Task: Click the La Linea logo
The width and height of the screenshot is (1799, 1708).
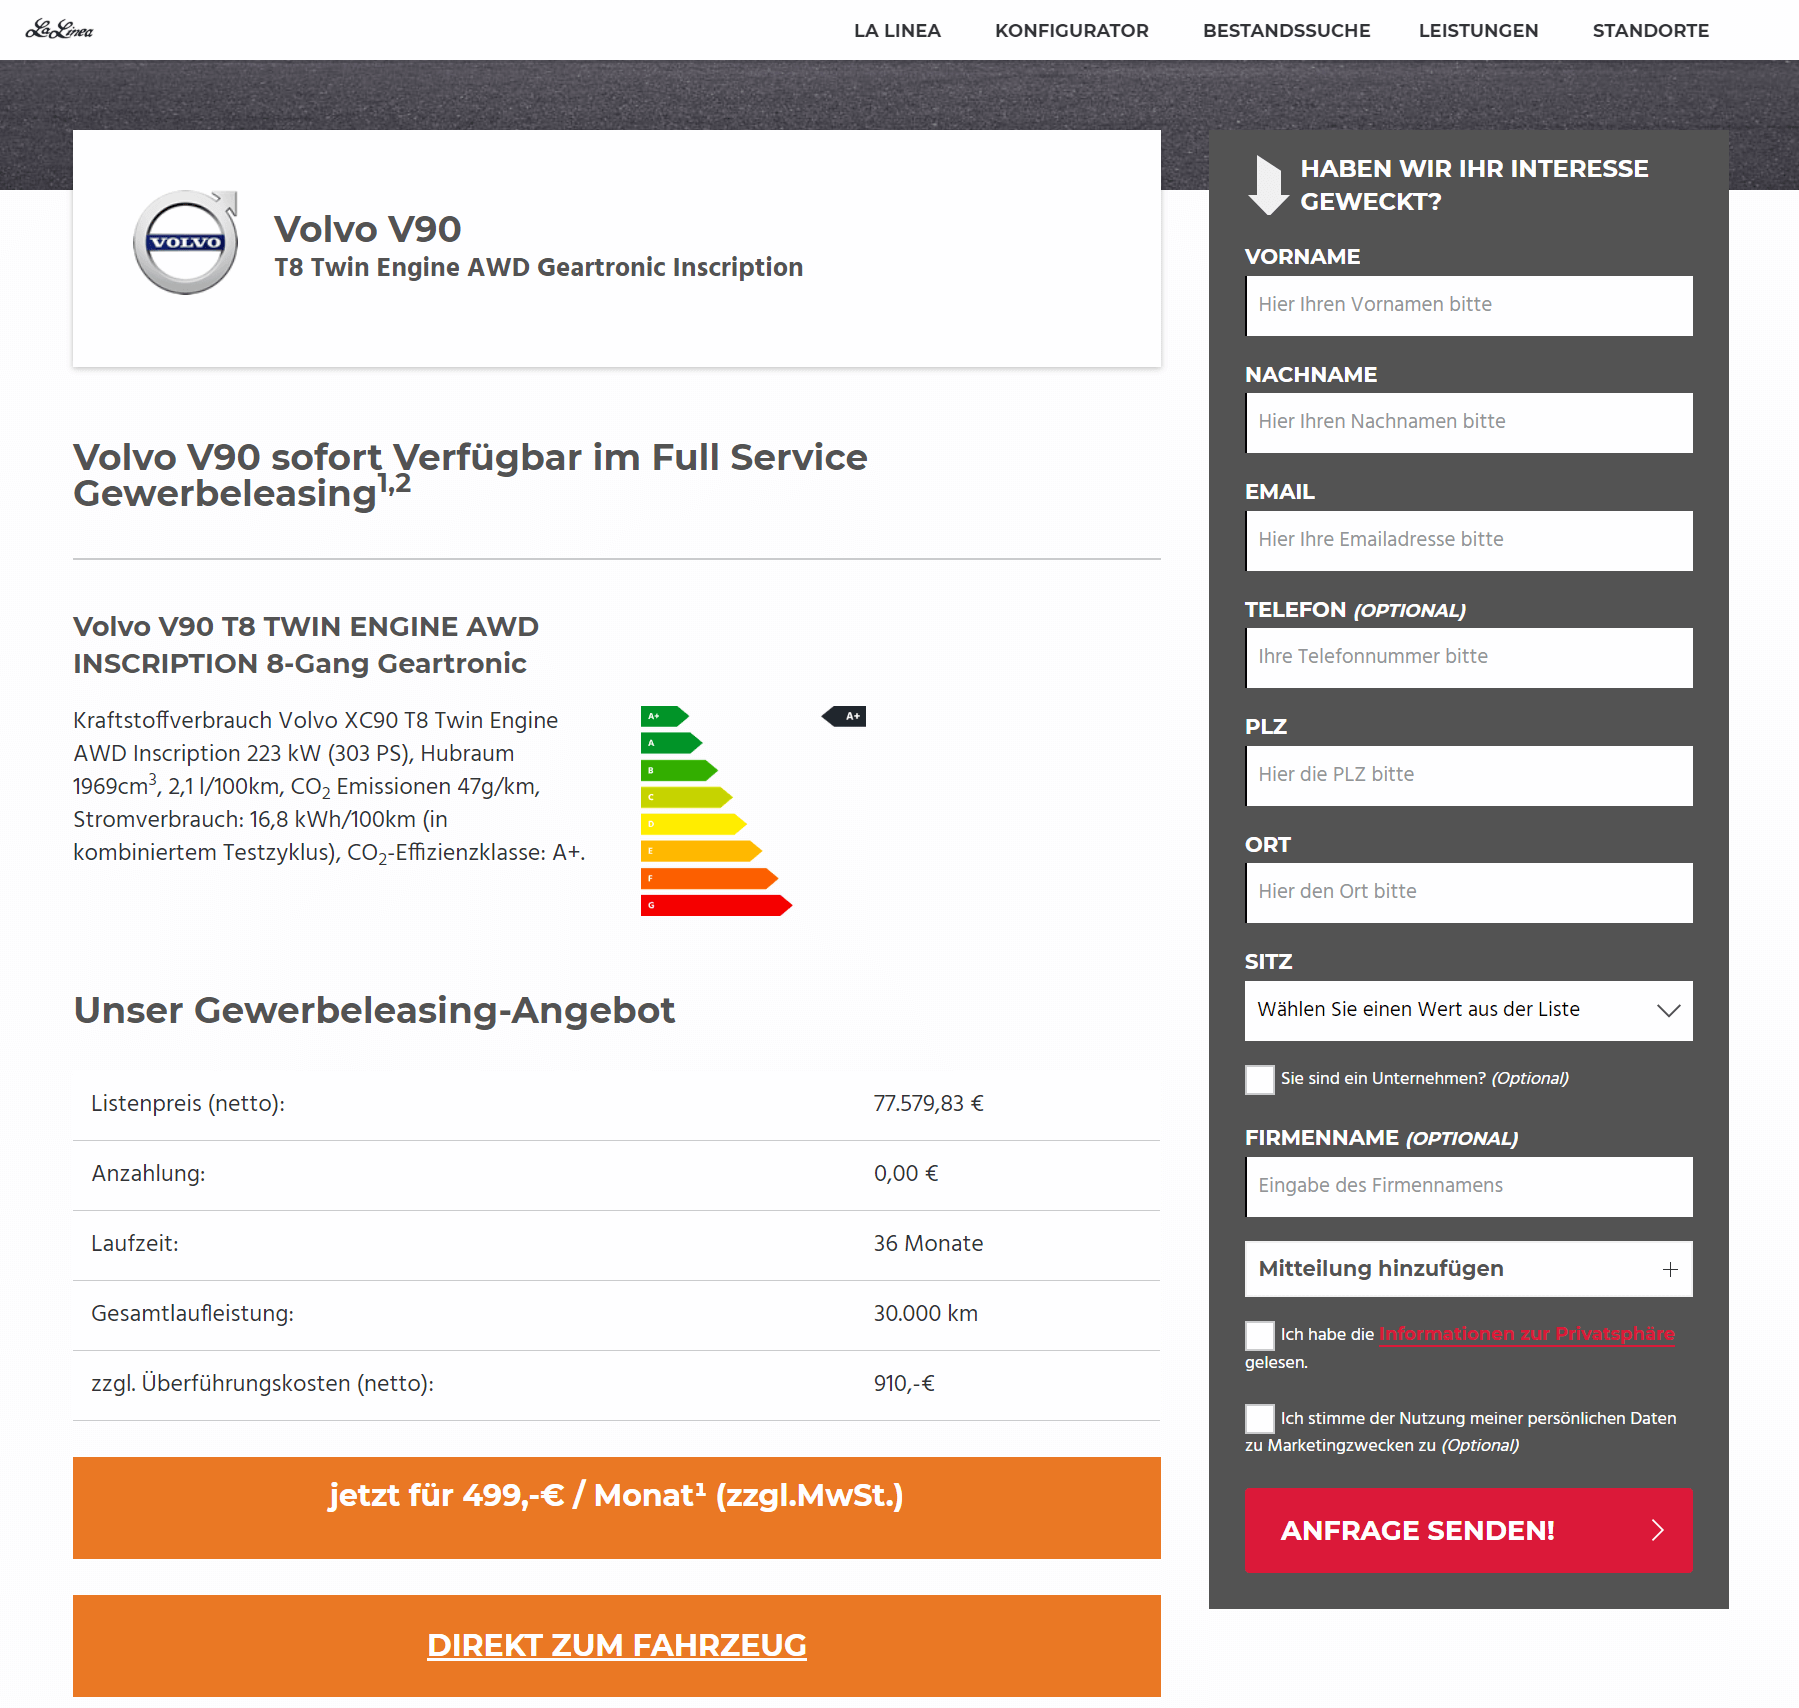Action: pyautogui.click(x=59, y=30)
